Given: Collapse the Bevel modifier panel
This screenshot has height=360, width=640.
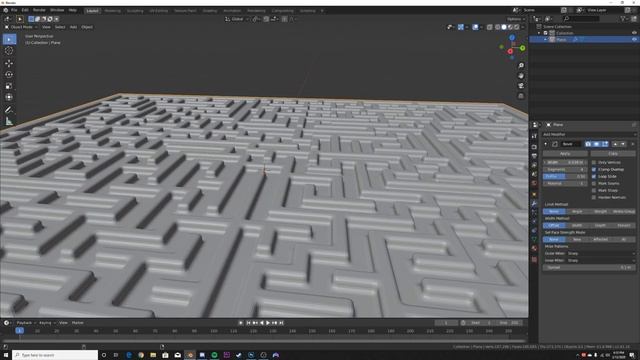Looking at the screenshot, I should (x=546, y=144).
